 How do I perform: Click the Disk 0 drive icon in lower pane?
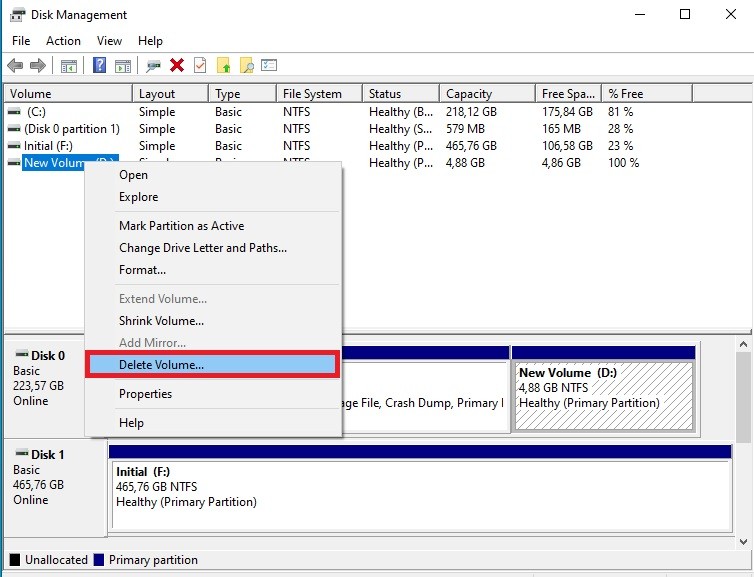coord(22,354)
